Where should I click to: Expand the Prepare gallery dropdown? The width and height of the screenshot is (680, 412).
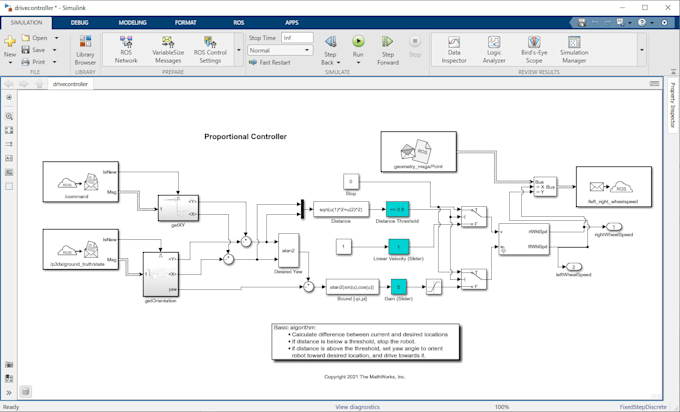point(239,50)
